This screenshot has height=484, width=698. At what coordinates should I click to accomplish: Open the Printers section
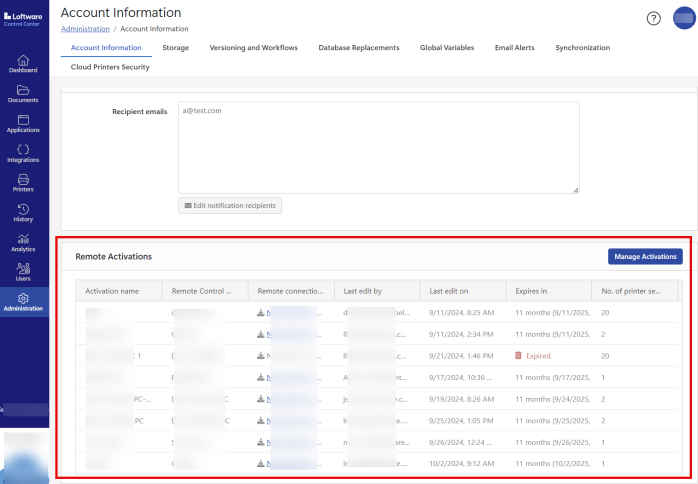click(x=24, y=182)
